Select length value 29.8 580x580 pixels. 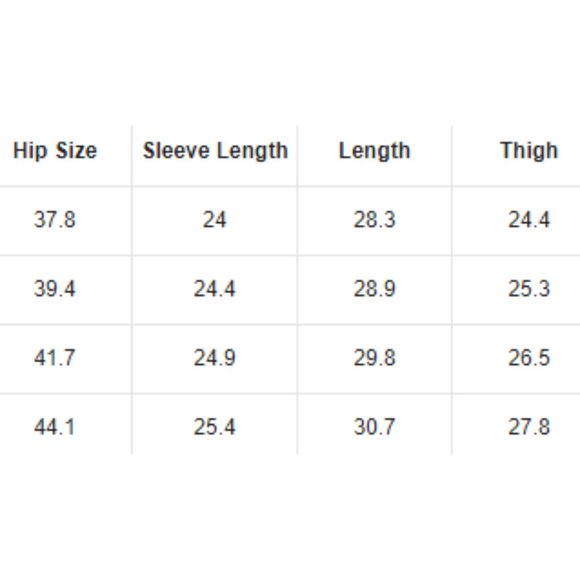pos(374,358)
